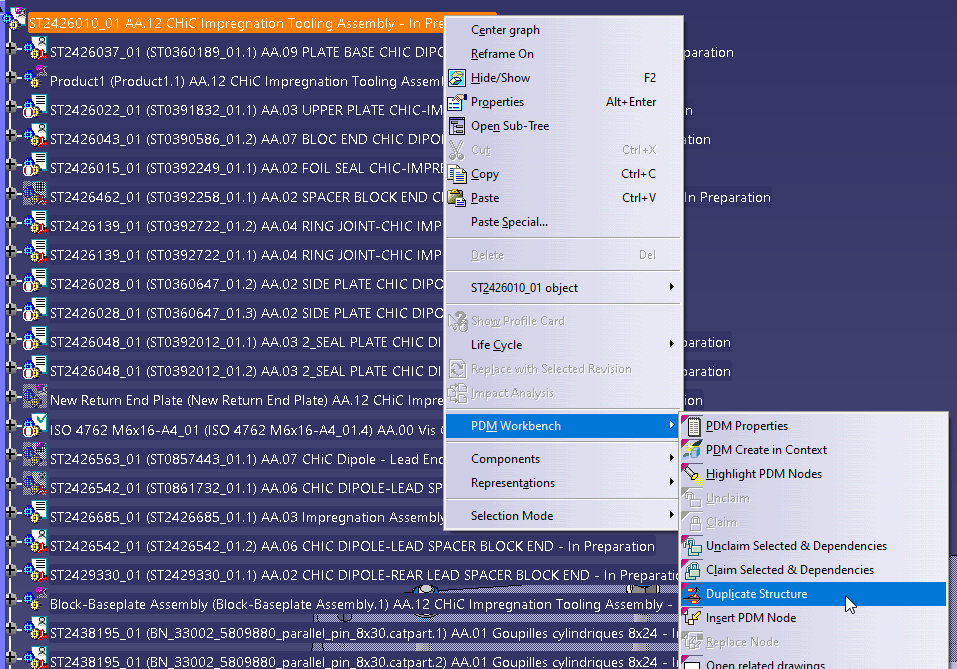Expand the Block-Baseplate Assembly tree node
Image resolution: width=957 pixels, height=669 pixels.
click(x=11, y=604)
